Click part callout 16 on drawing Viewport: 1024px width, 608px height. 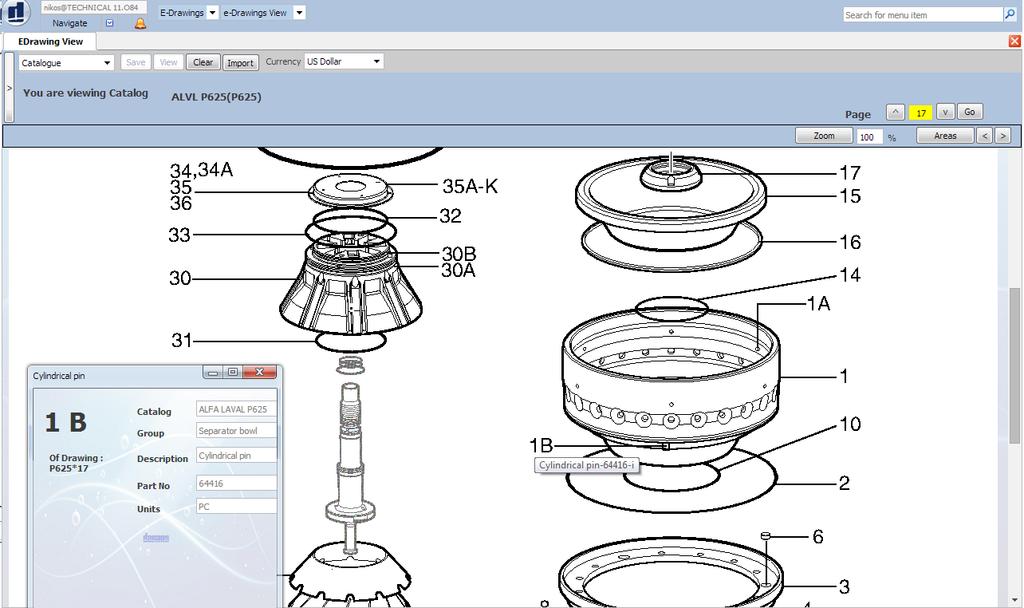click(x=850, y=242)
